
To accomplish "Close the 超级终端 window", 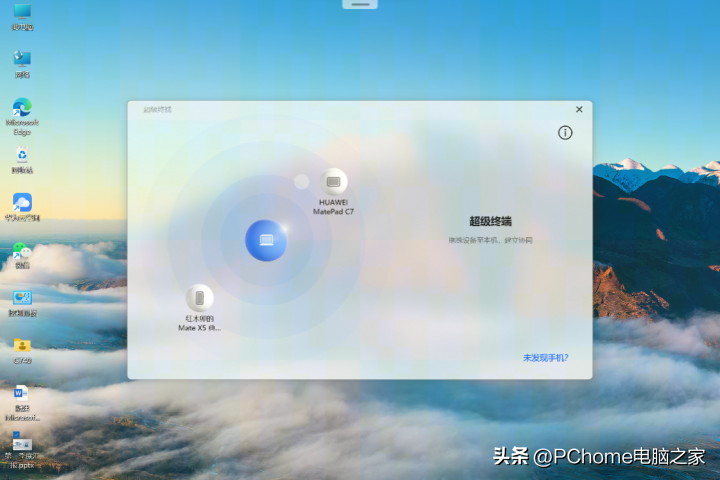I will pos(579,109).
